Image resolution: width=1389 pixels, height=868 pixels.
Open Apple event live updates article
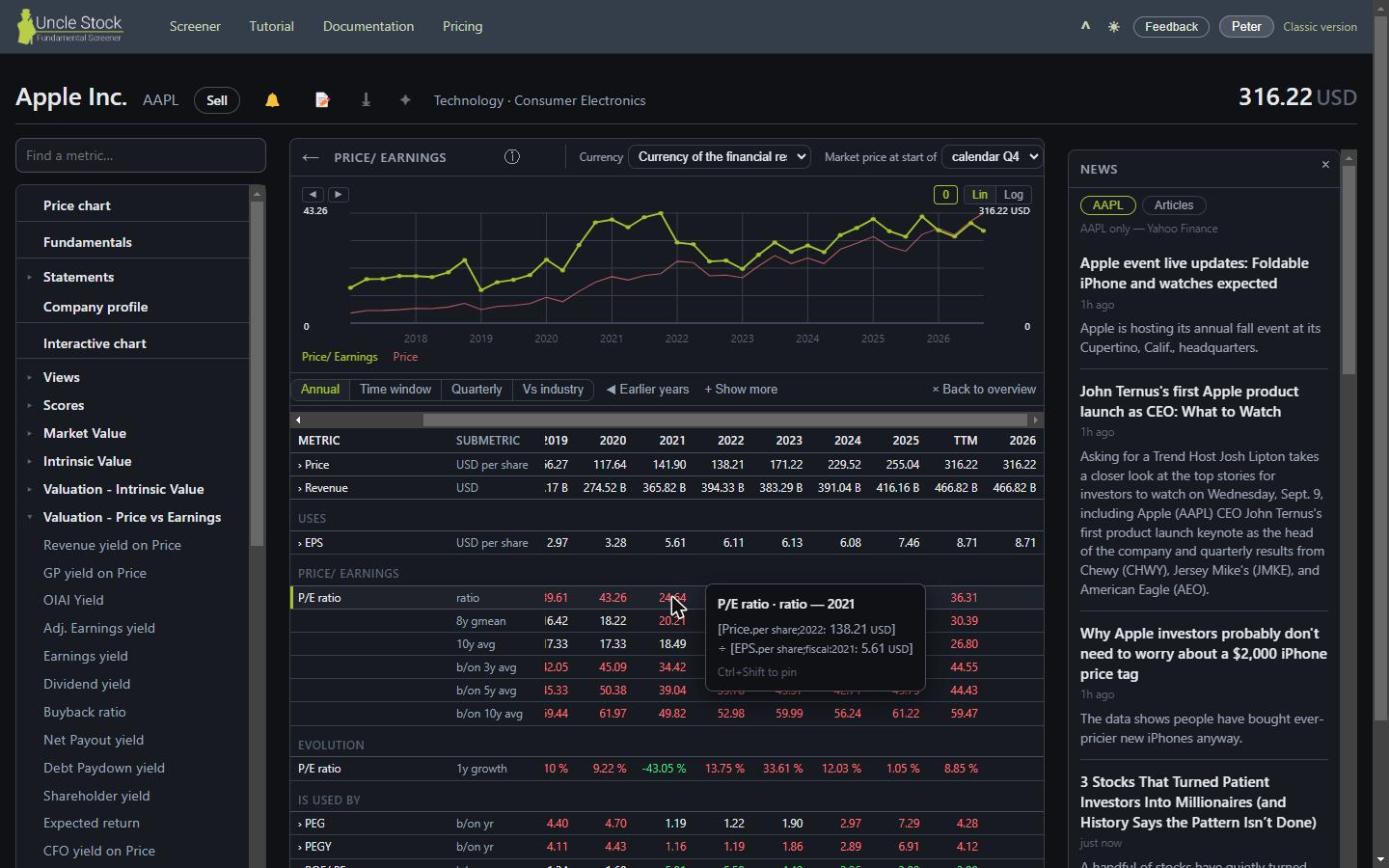[1194, 273]
